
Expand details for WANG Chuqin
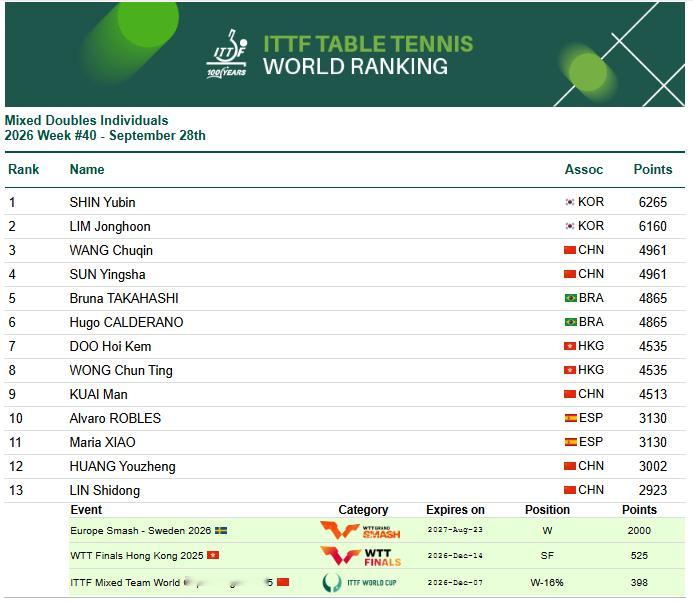345,250
